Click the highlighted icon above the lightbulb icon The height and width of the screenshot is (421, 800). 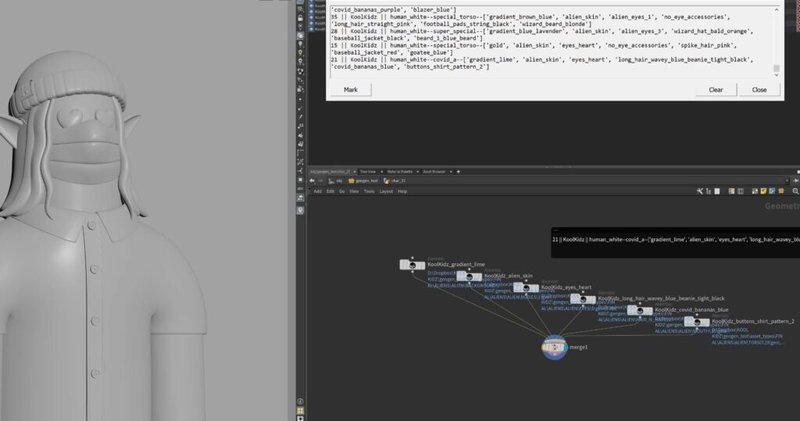[x=300, y=35]
